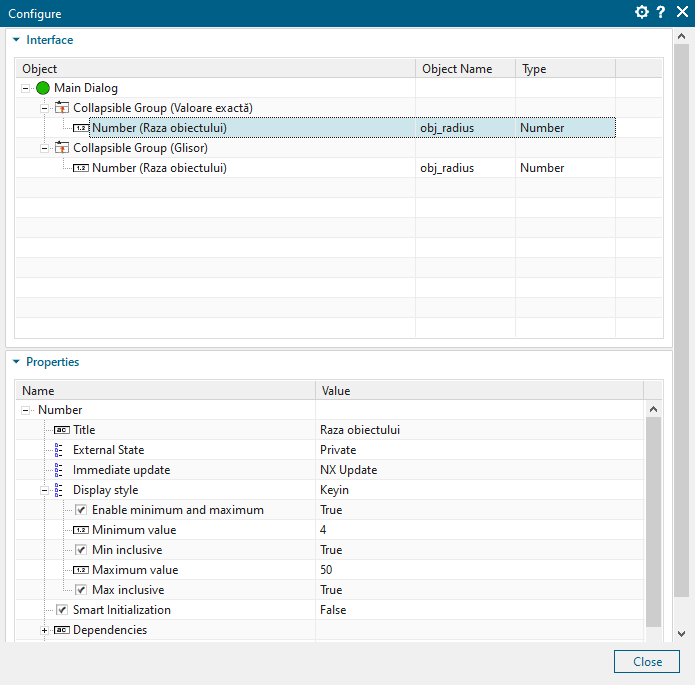
Task: Click the Close button
Action: pyautogui.click(x=647, y=662)
